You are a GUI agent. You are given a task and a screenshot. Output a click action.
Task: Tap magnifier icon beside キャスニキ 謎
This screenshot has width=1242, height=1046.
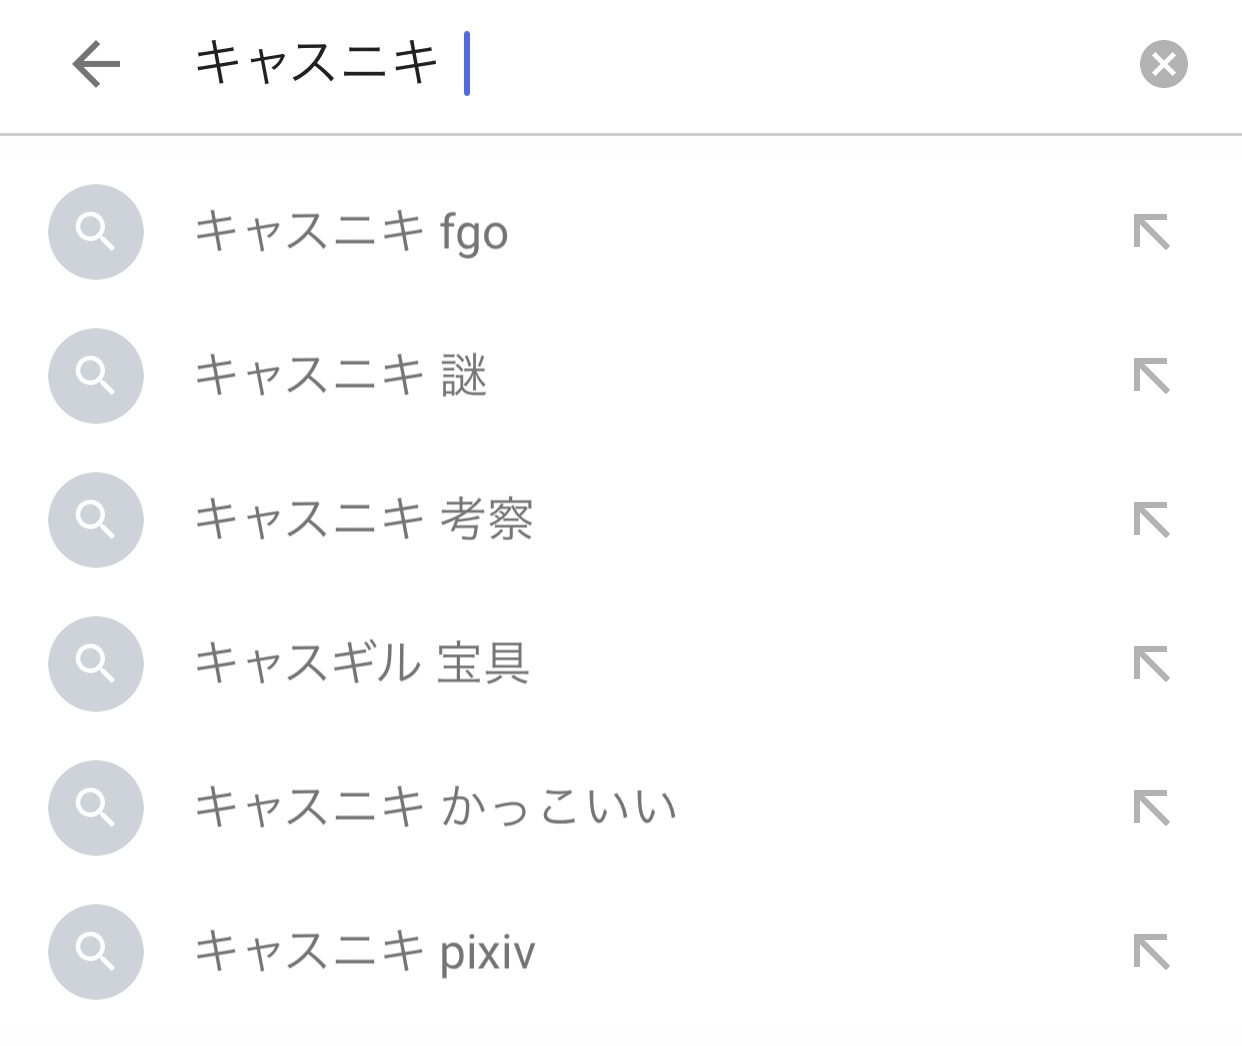96,376
